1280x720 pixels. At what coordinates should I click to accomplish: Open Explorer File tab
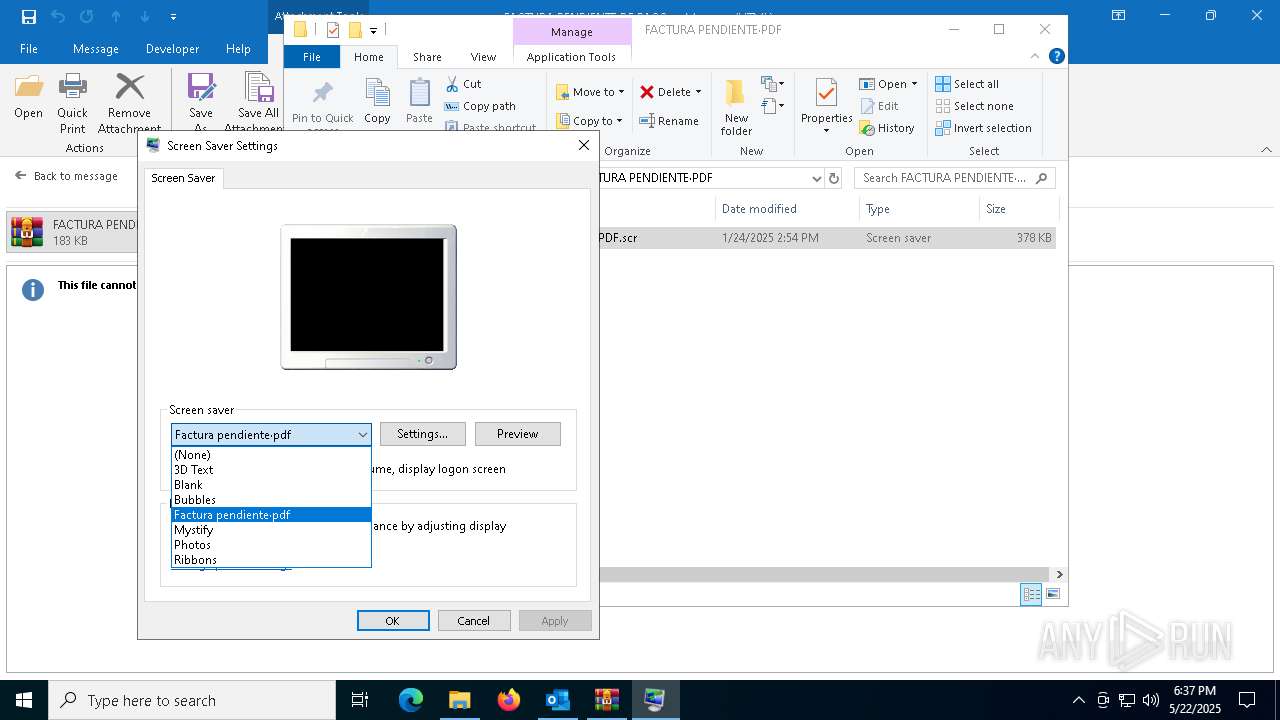(x=312, y=57)
